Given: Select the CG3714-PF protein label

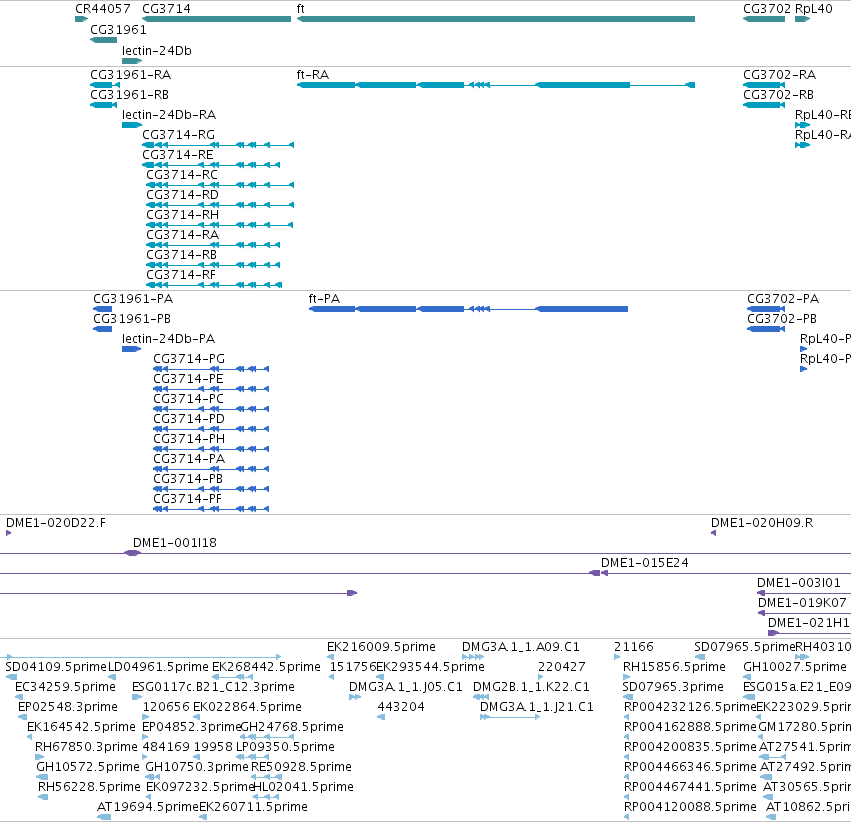Looking at the screenshot, I should click(x=187, y=499).
